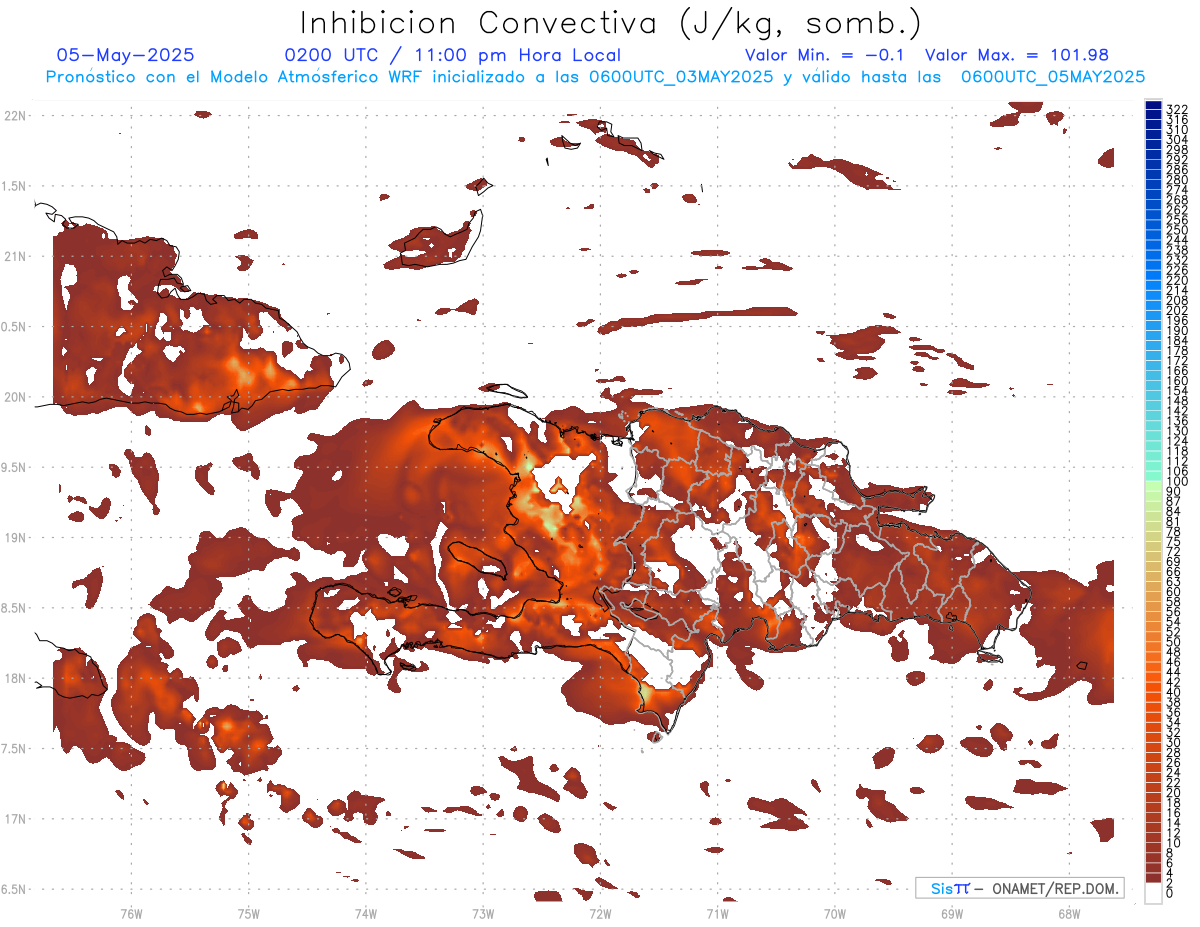Click the "22N" latitude label

tap(15, 115)
